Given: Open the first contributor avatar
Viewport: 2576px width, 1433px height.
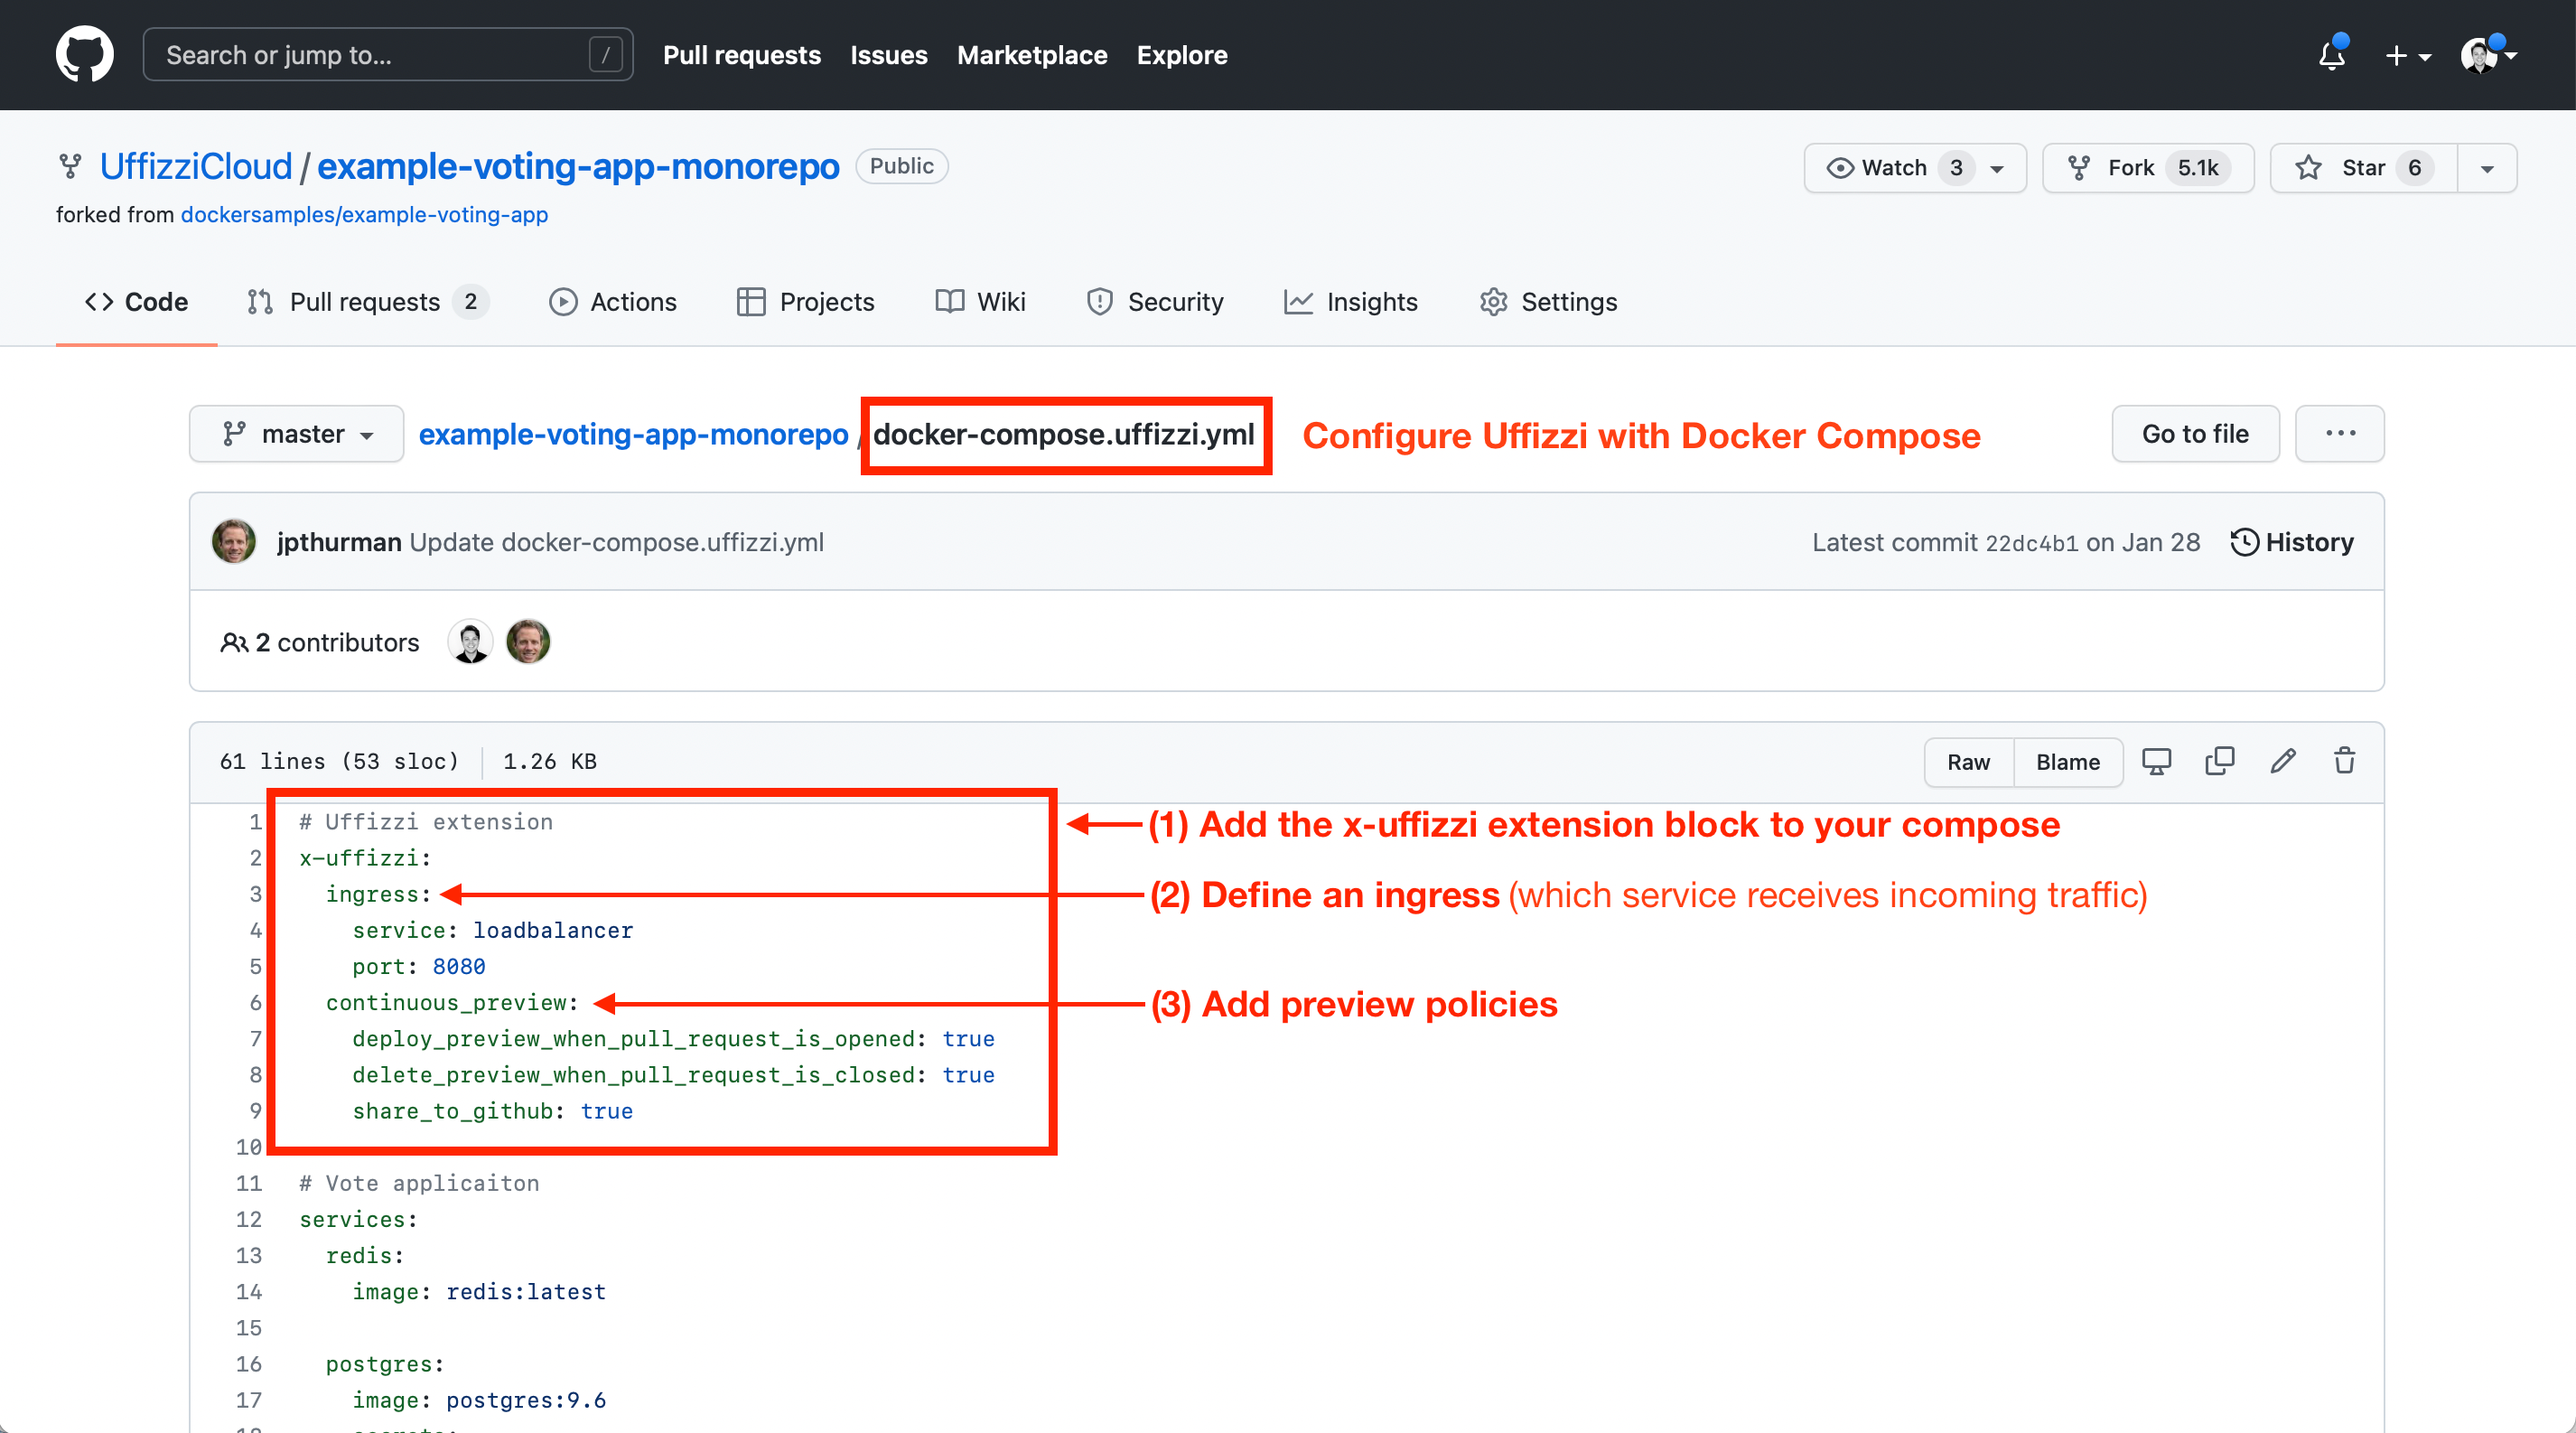Looking at the screenshot, I should pos(470,642).
